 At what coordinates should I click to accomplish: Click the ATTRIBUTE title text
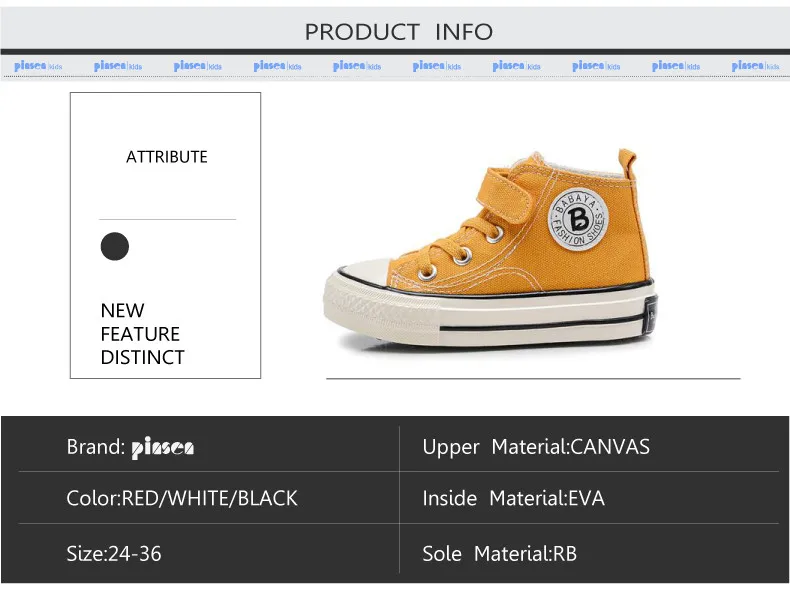click(x=167, y=157)
